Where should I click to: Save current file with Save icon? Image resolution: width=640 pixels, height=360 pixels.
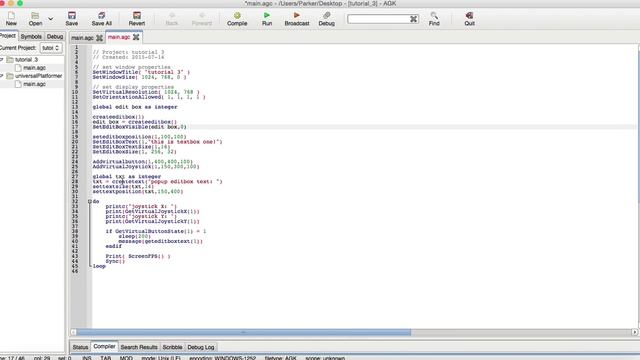(71, 18)
